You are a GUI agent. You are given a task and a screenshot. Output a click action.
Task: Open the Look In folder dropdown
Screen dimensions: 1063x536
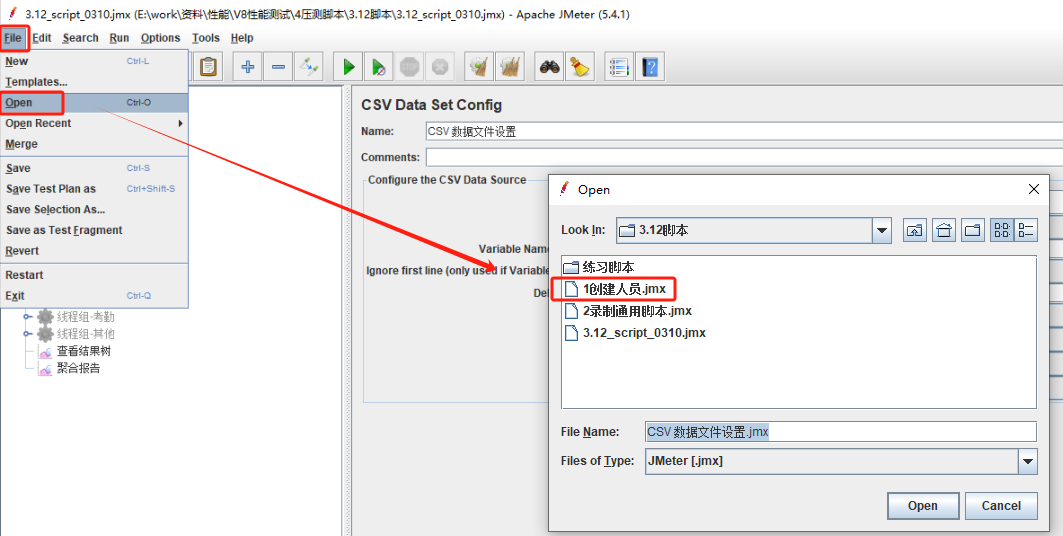pyautogui.click(x=881, y=231)
